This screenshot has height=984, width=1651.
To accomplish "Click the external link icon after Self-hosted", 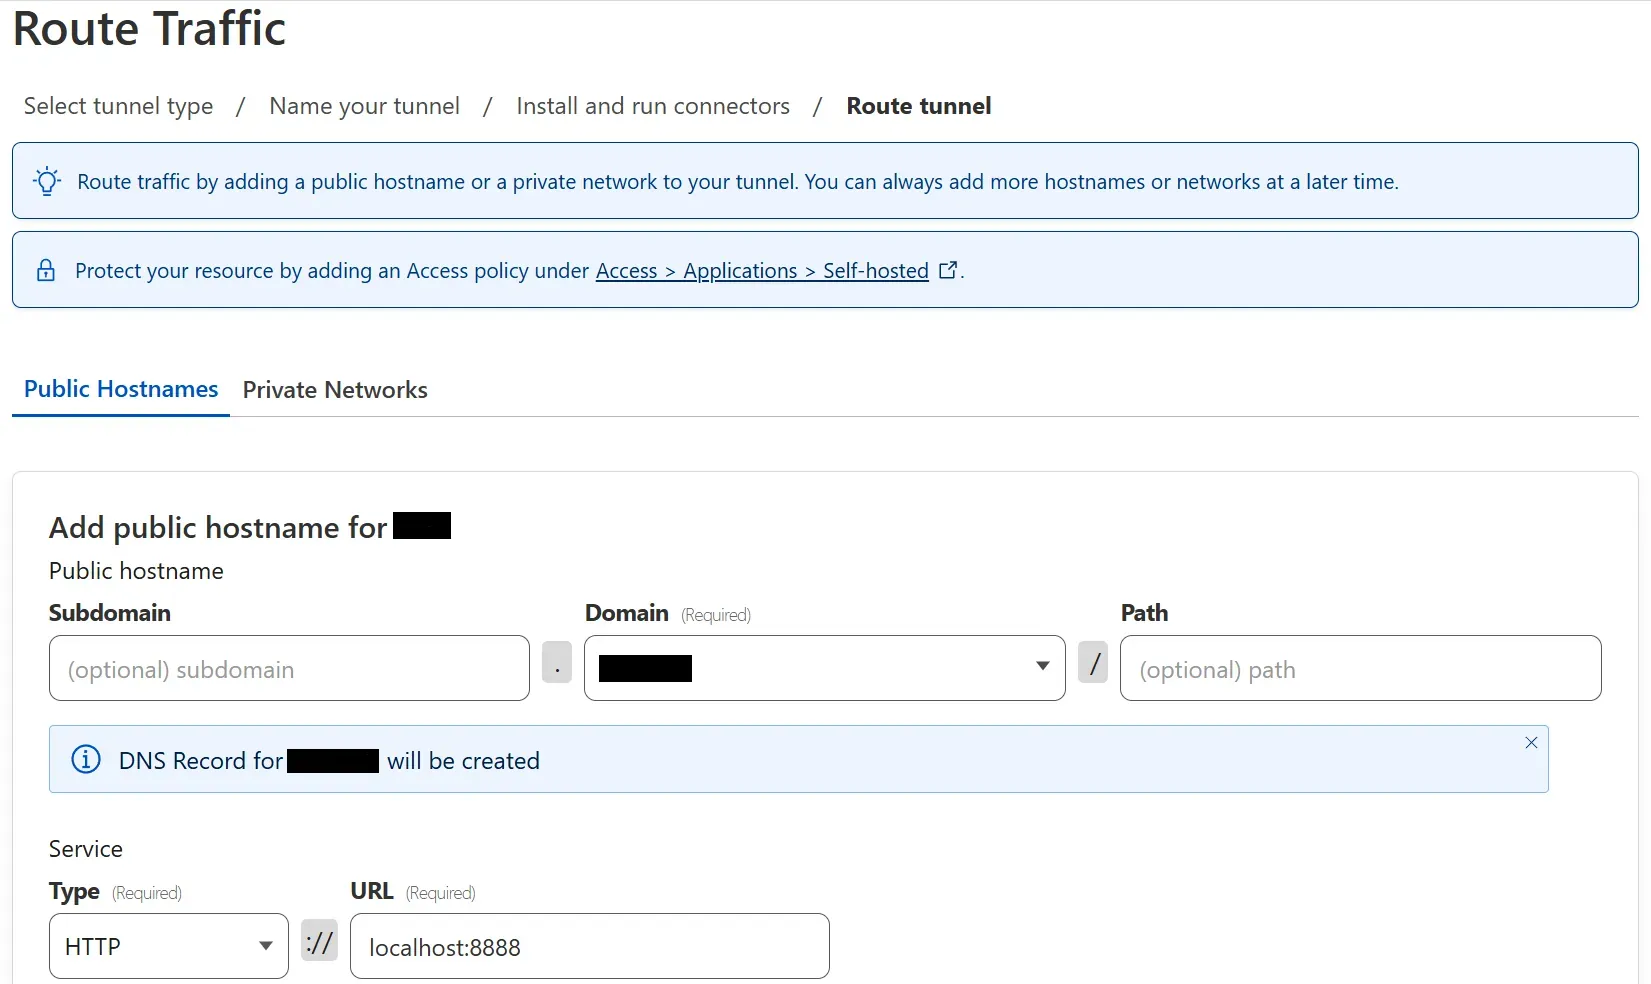I will point(948,270).
